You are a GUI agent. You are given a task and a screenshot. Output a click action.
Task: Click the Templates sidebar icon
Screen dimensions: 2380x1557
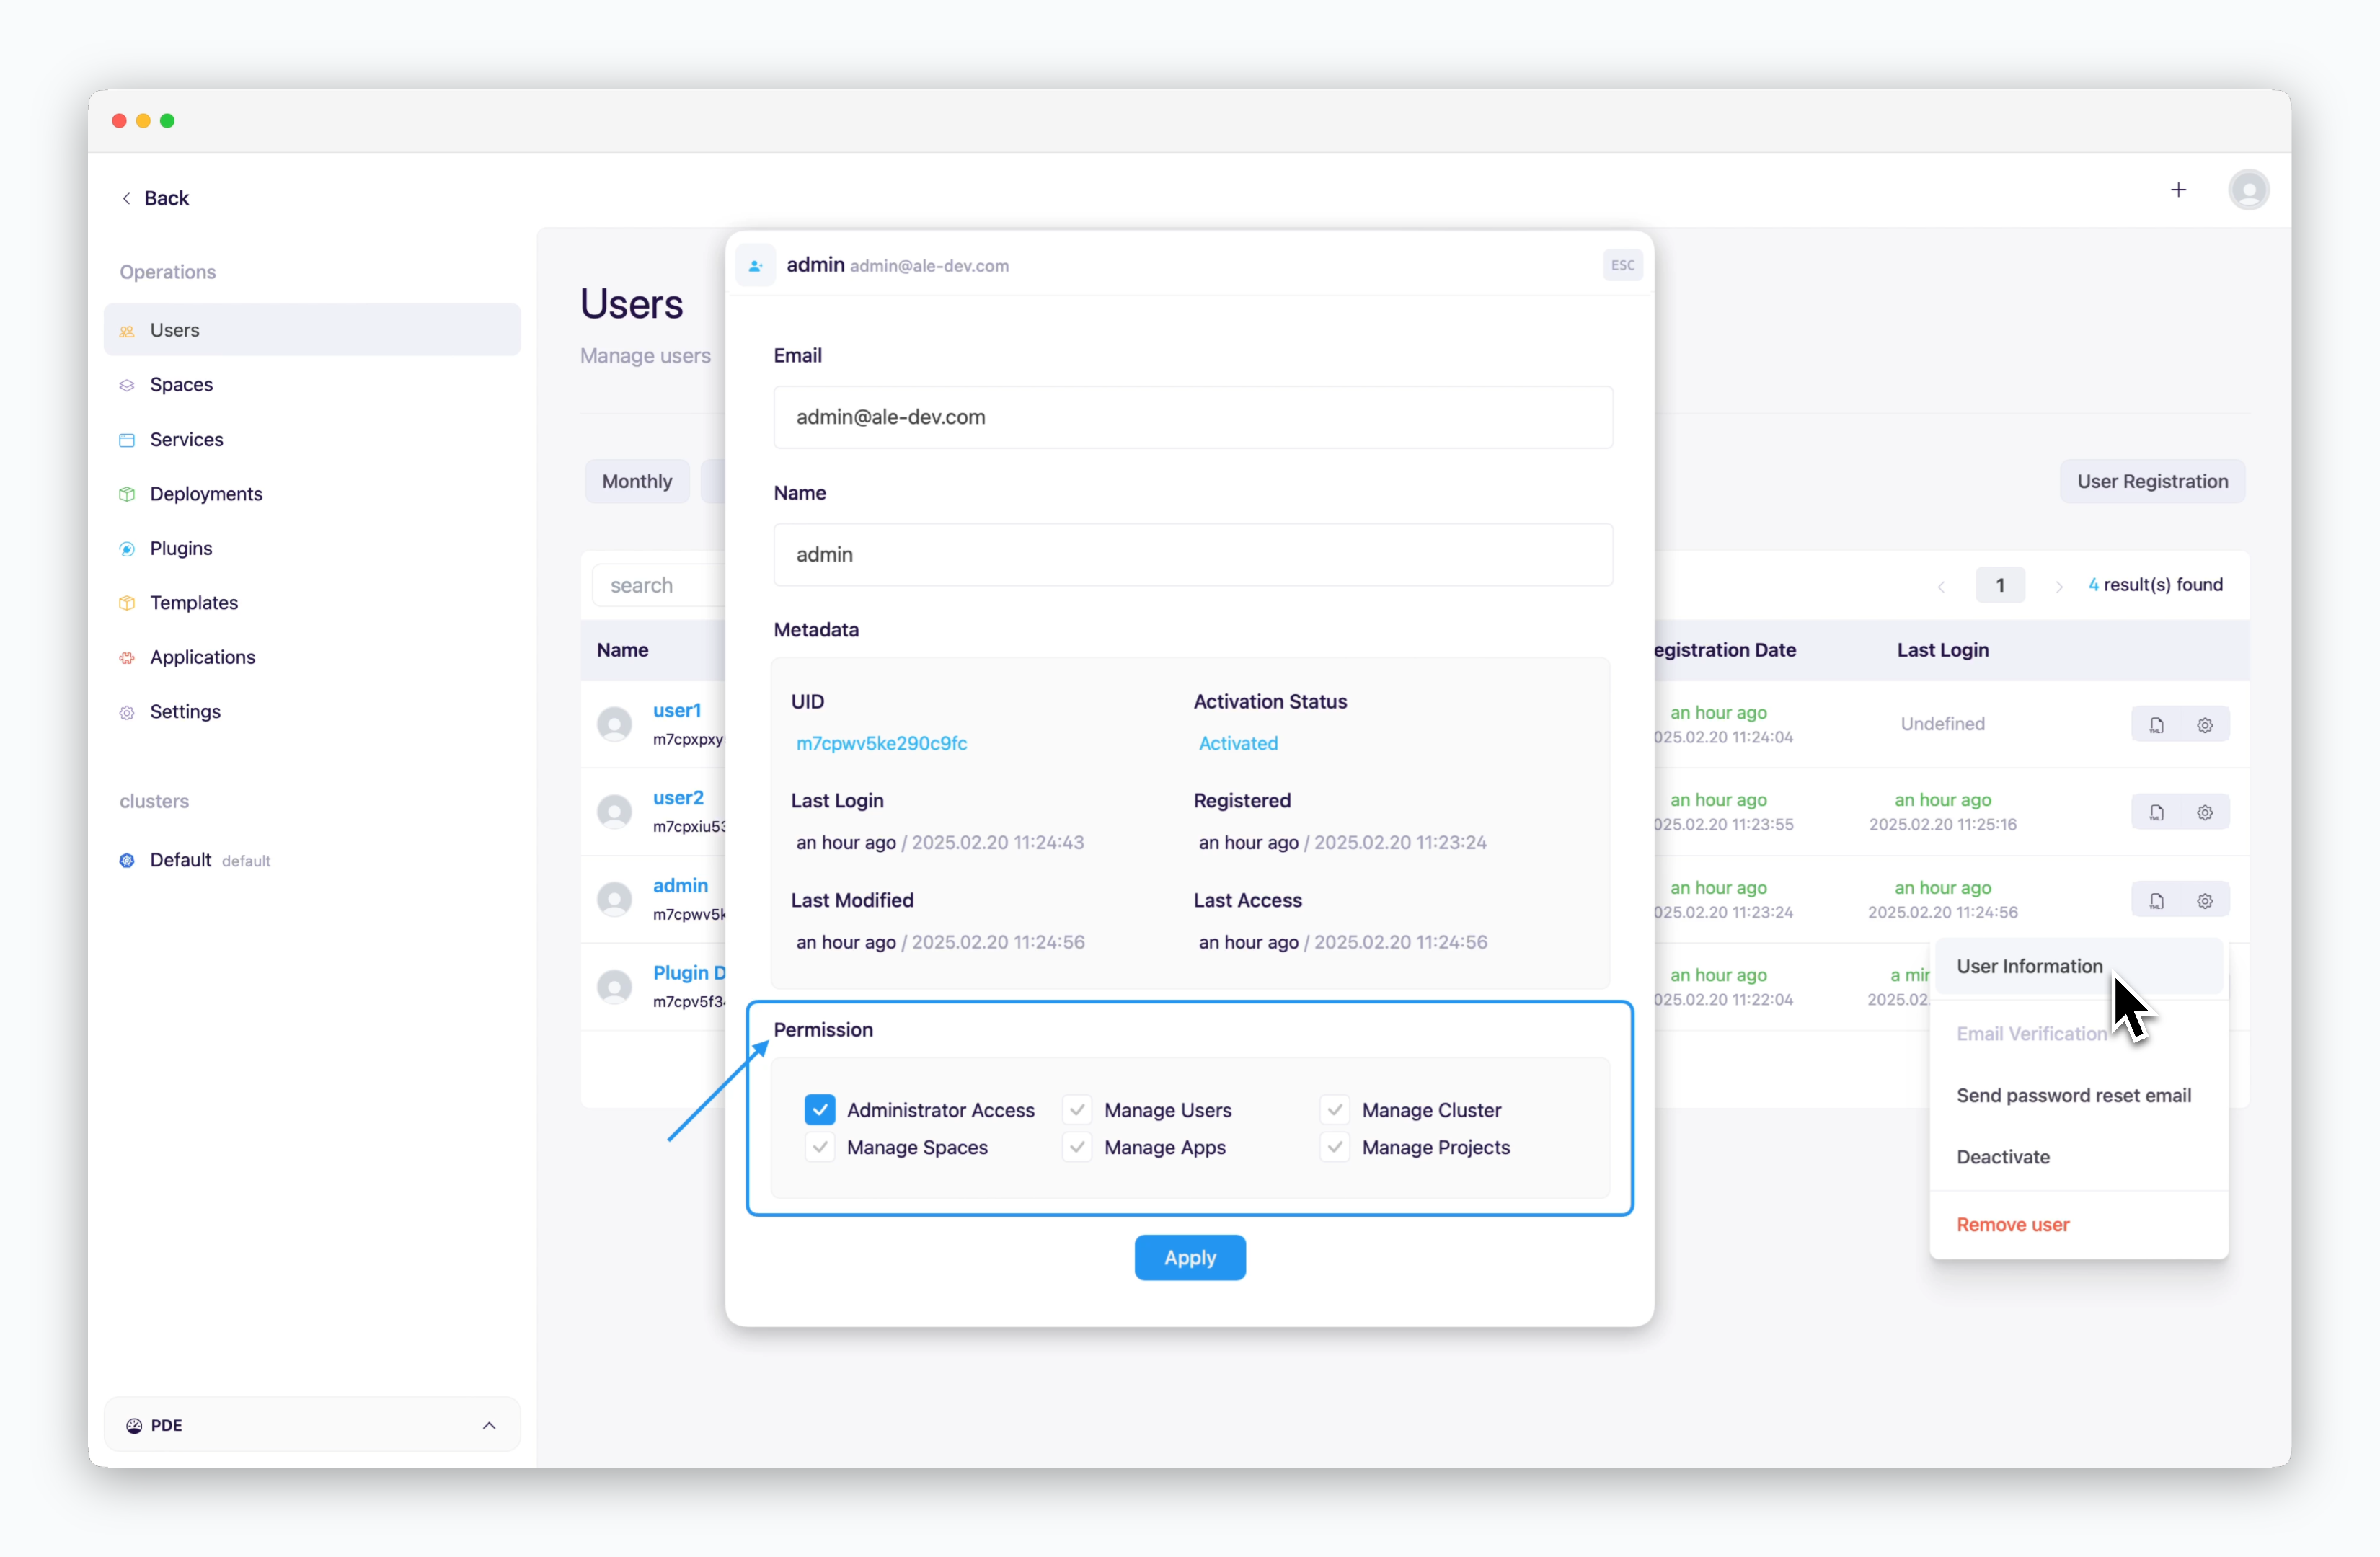point(127,603)
